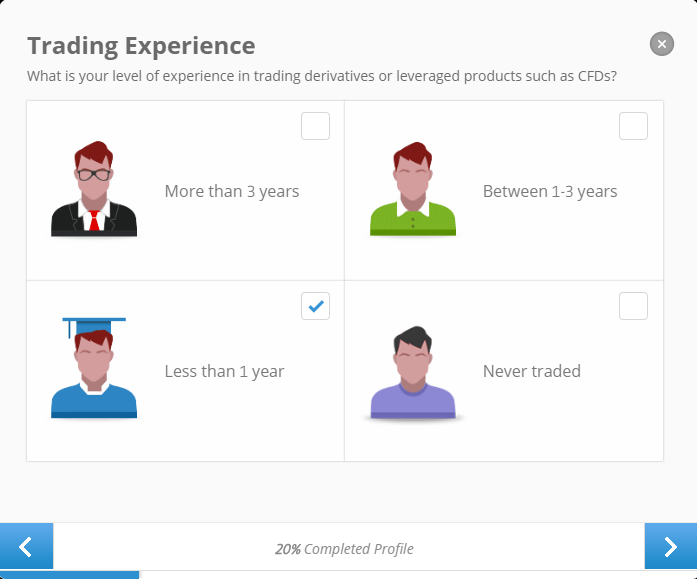Image resolution: width=697 pixels, height=579 pixels.
Task: Click the green sweater man avatar
Action: click(413, 189)
